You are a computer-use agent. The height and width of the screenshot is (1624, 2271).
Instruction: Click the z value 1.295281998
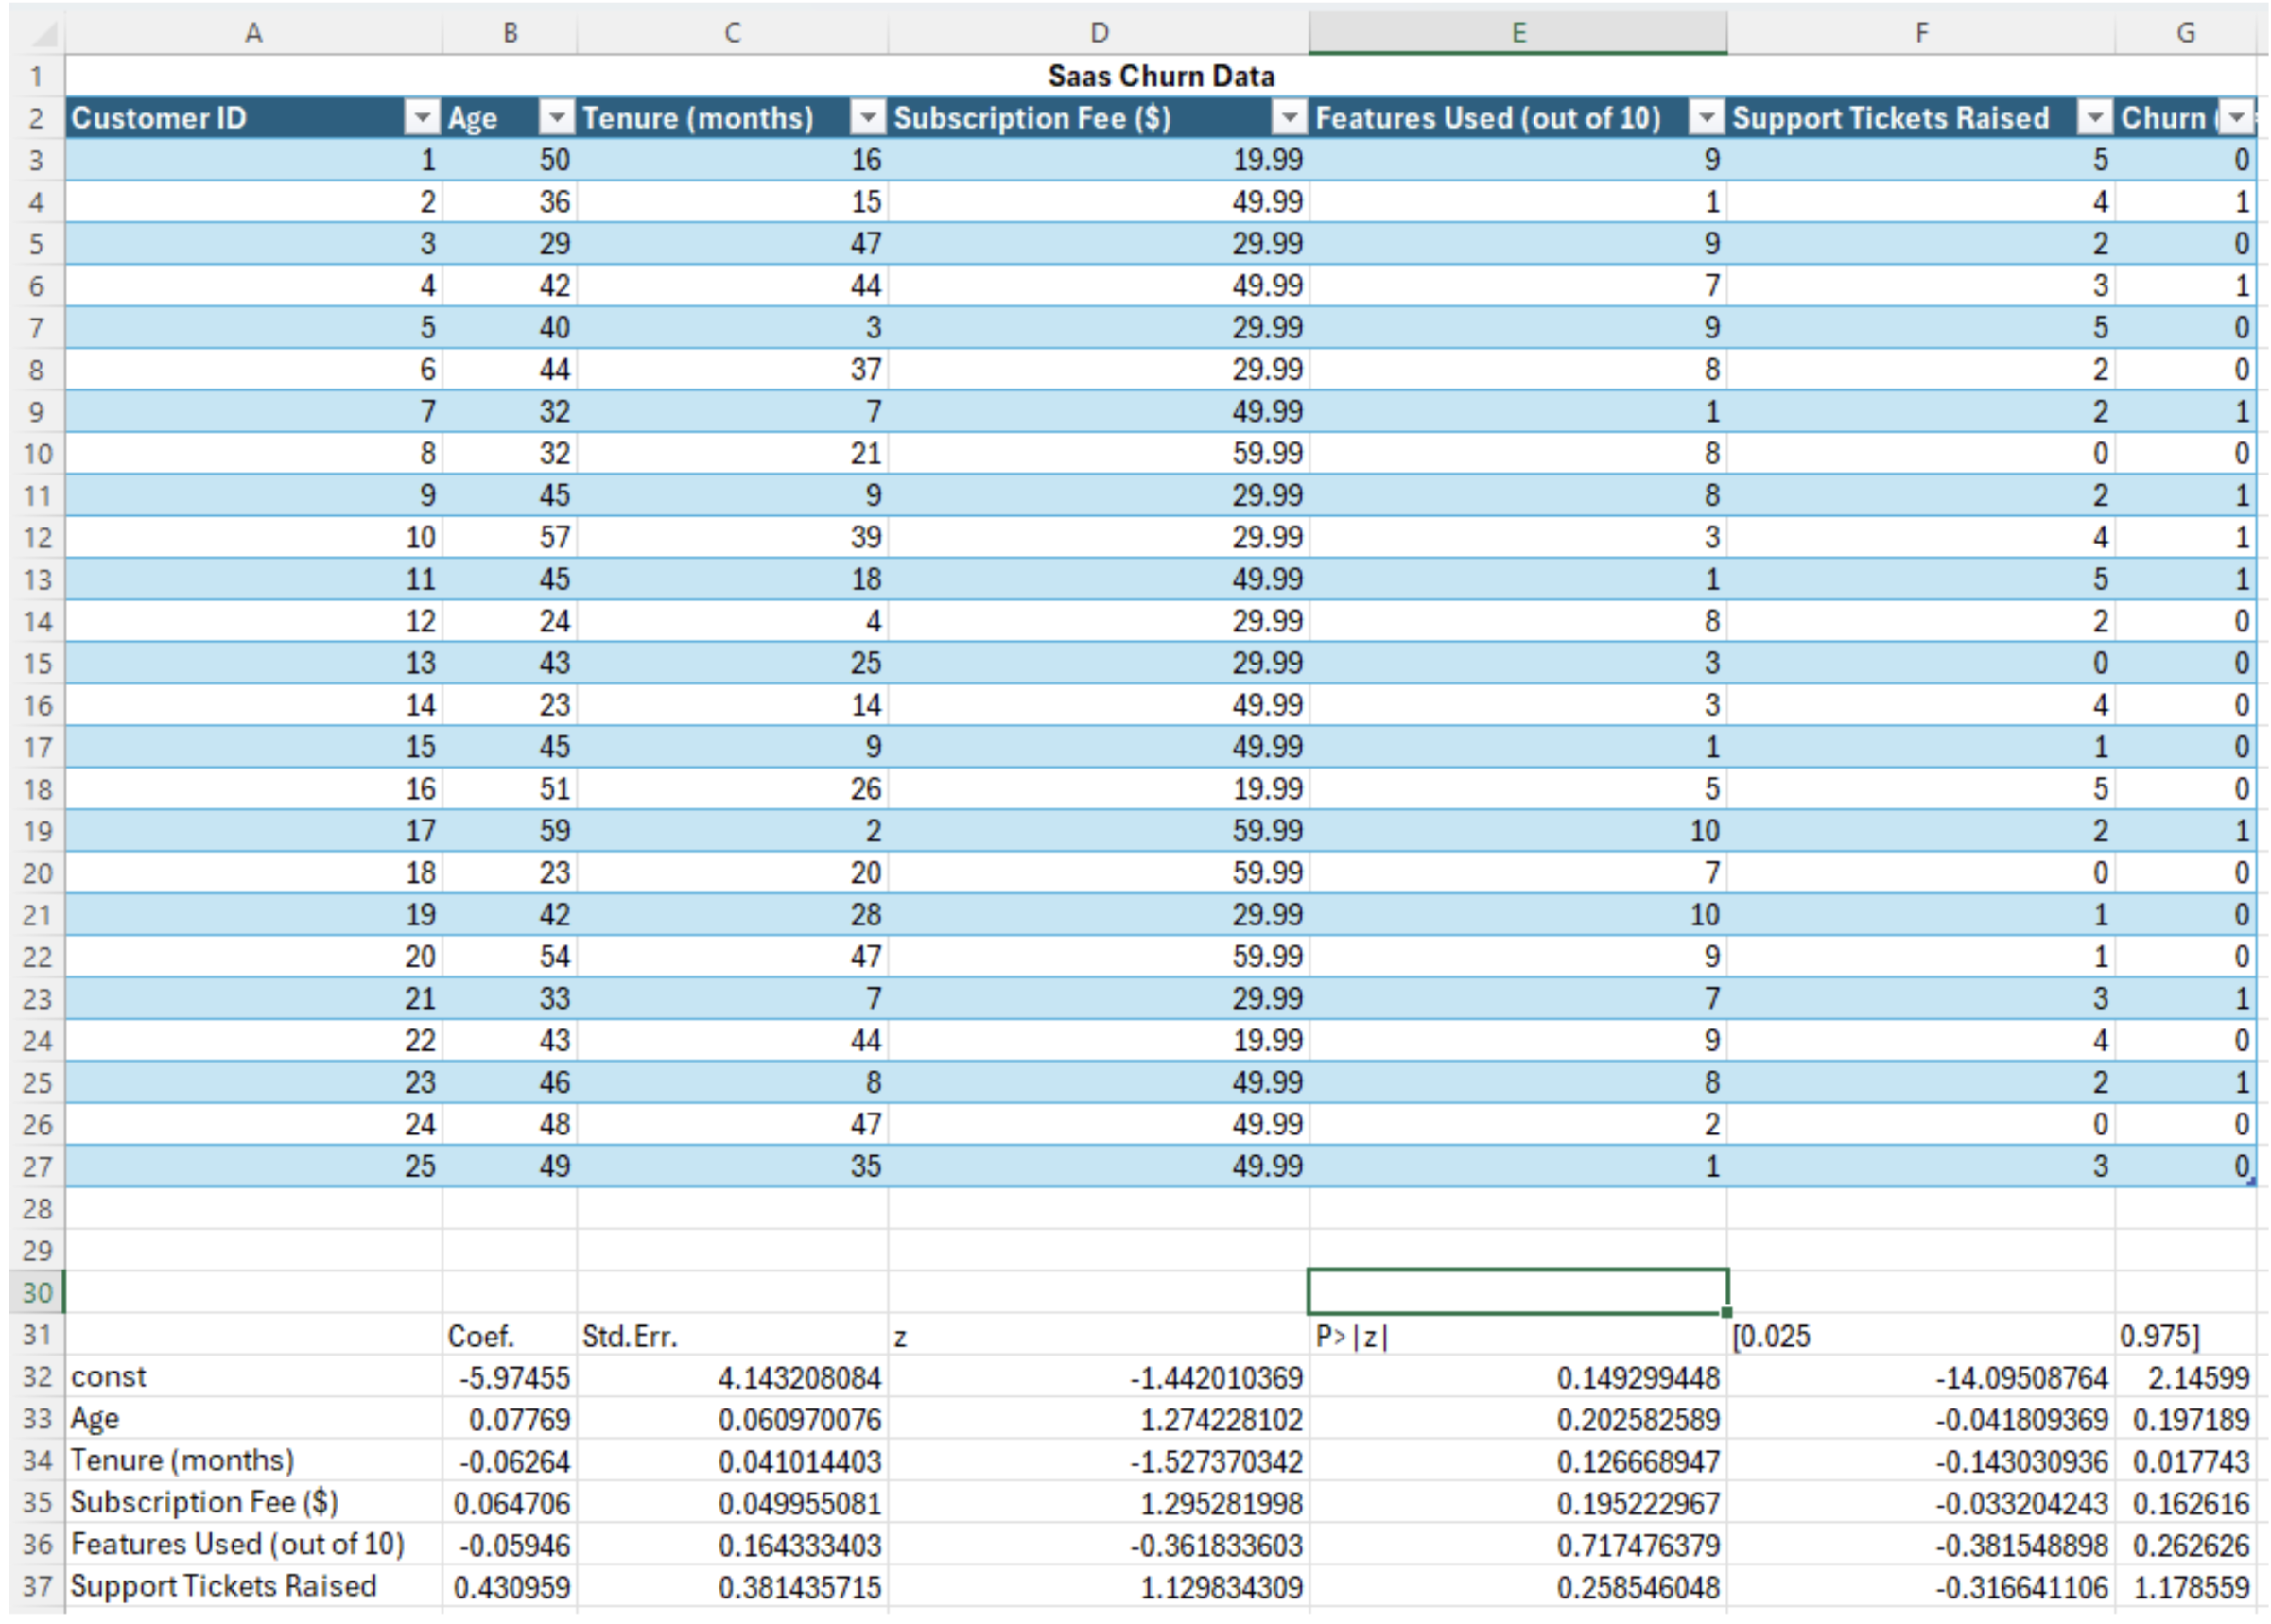pyautogui.click(x=1099, y=1503)
